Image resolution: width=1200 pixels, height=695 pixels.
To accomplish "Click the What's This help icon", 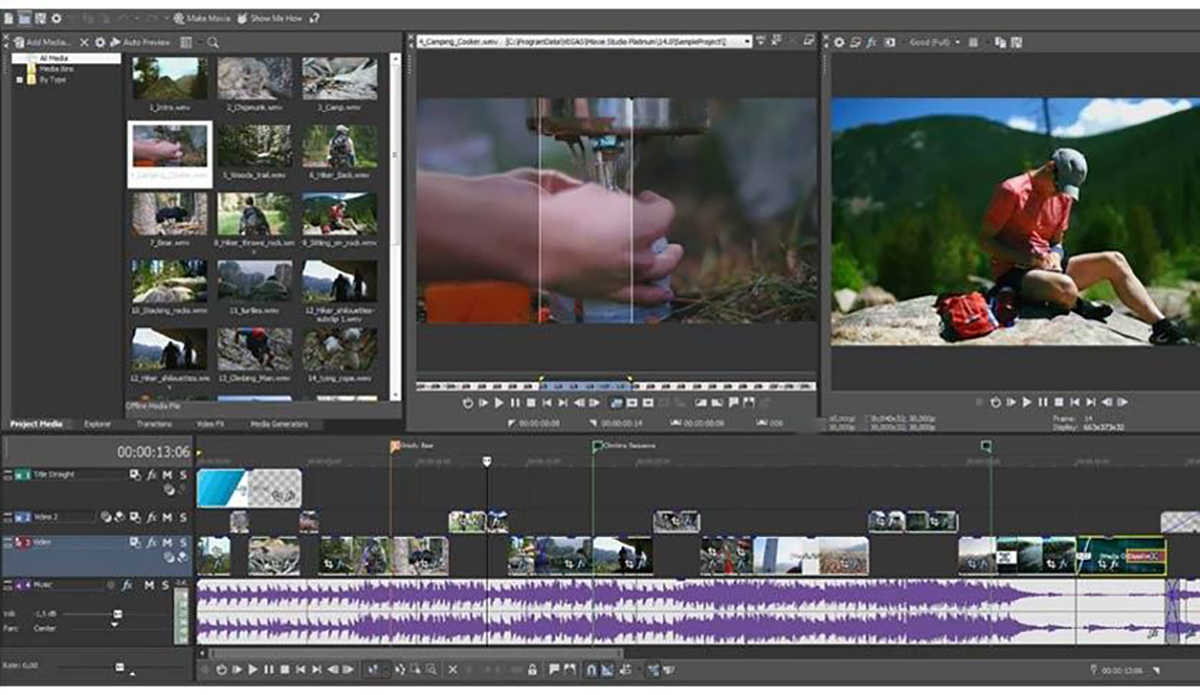I will click(316, 18).
